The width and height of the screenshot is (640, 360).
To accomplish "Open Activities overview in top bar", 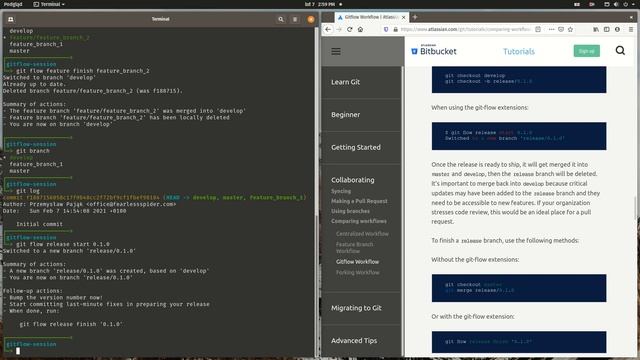I will coord(13,4).
